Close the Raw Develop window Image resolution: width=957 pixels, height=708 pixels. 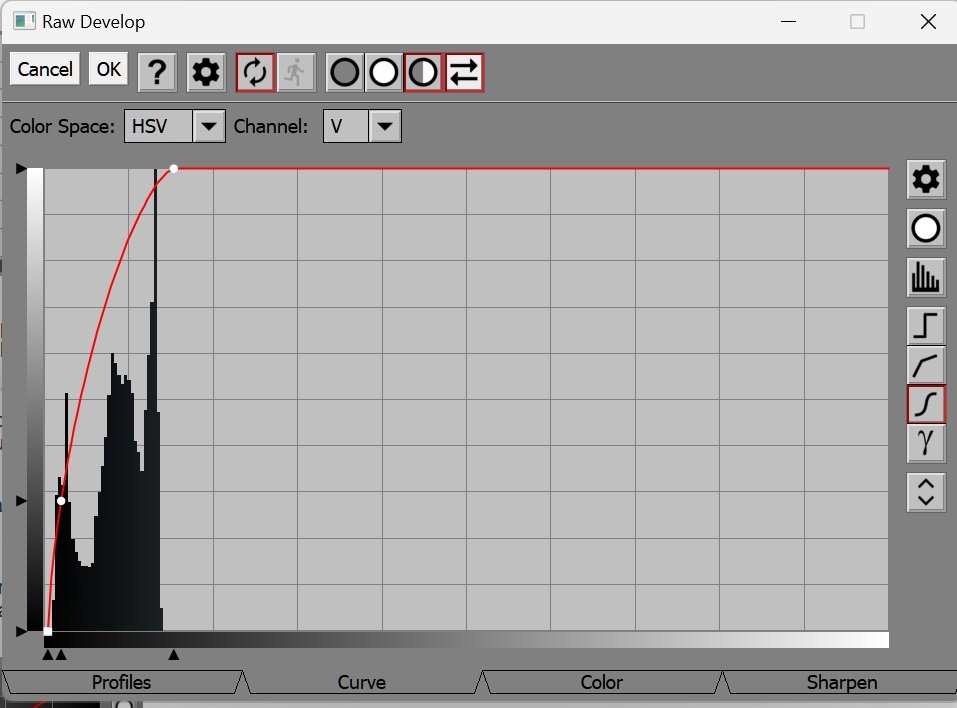click(928, 21)
